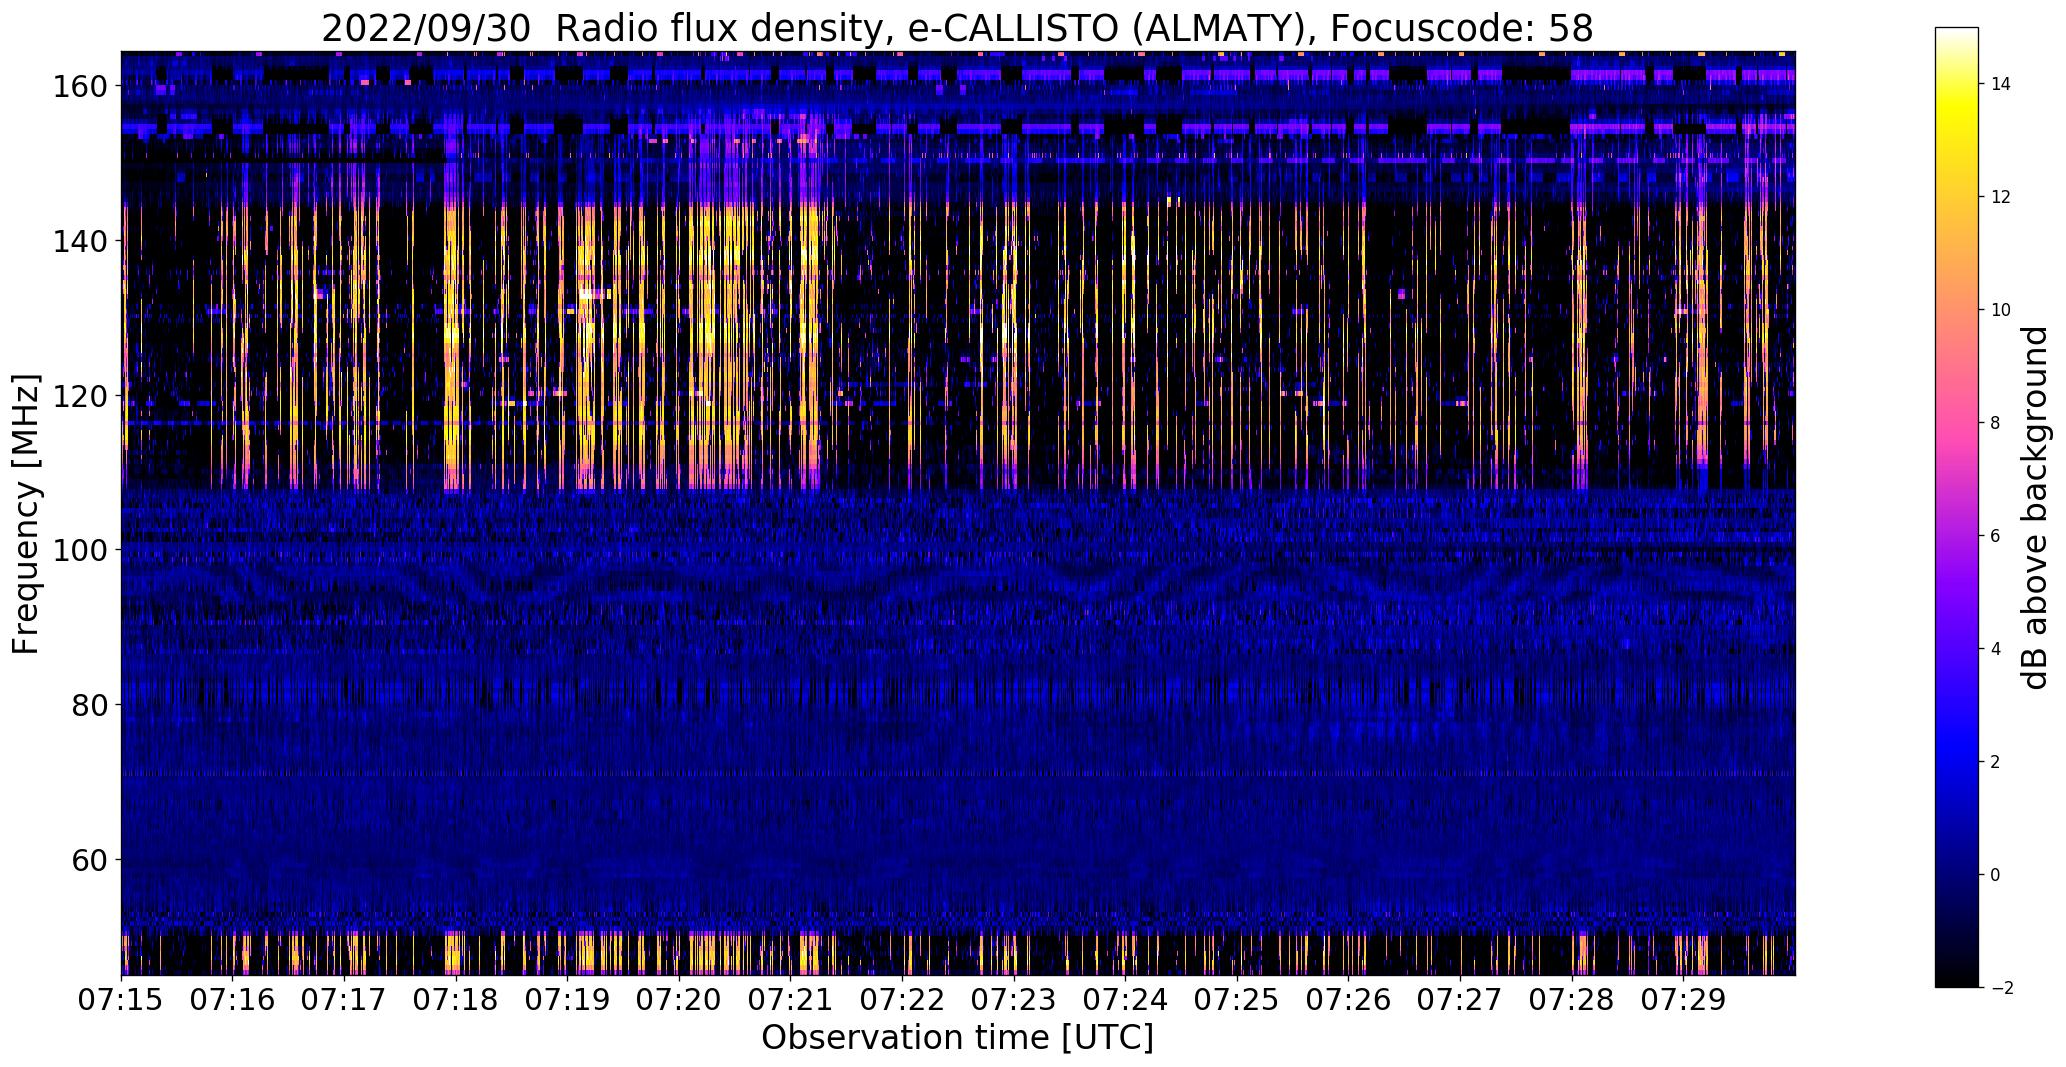Click the 07:23 time tick label
Viewport: 2066px width, 1067px height.
(x=1014, y=1000)
